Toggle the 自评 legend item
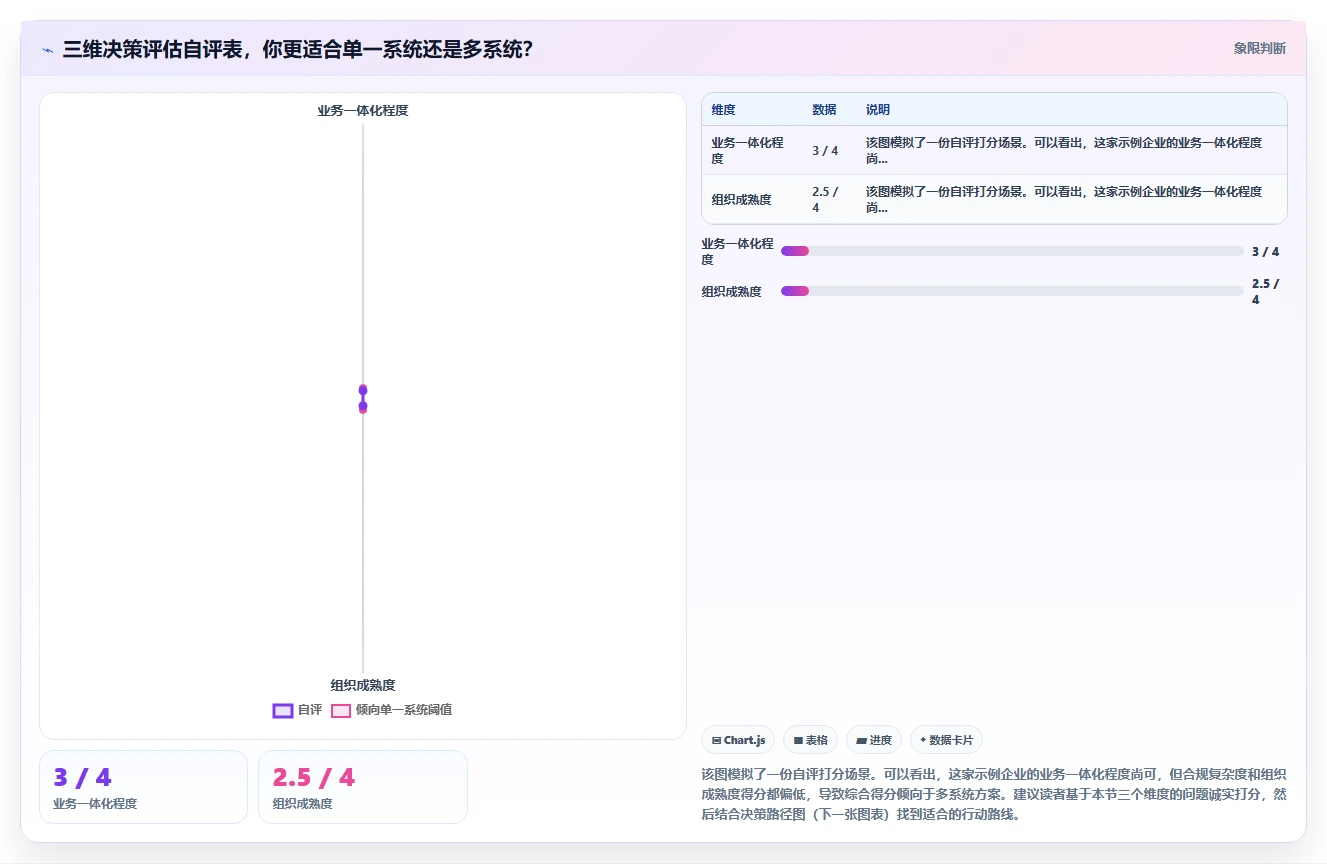 coord(298,710)
